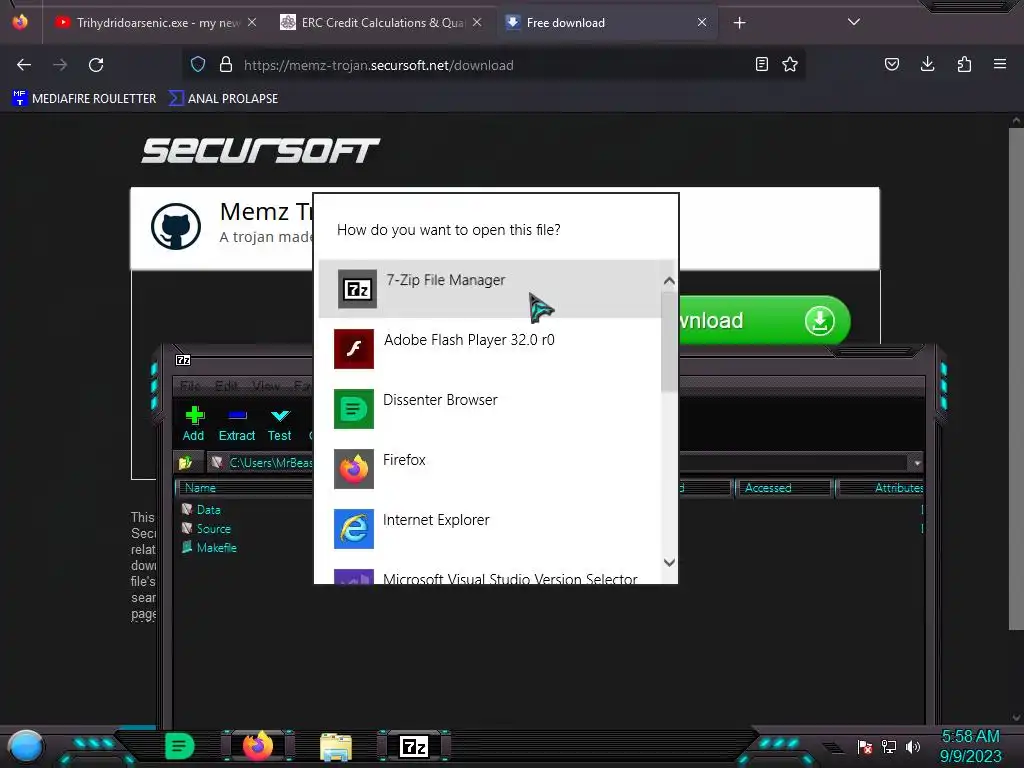The height and width of the screenshot is (768, 1024).
Task: Sort 7-Zip list by Name column
Action: pyautogui.click(x=245, y=488)
